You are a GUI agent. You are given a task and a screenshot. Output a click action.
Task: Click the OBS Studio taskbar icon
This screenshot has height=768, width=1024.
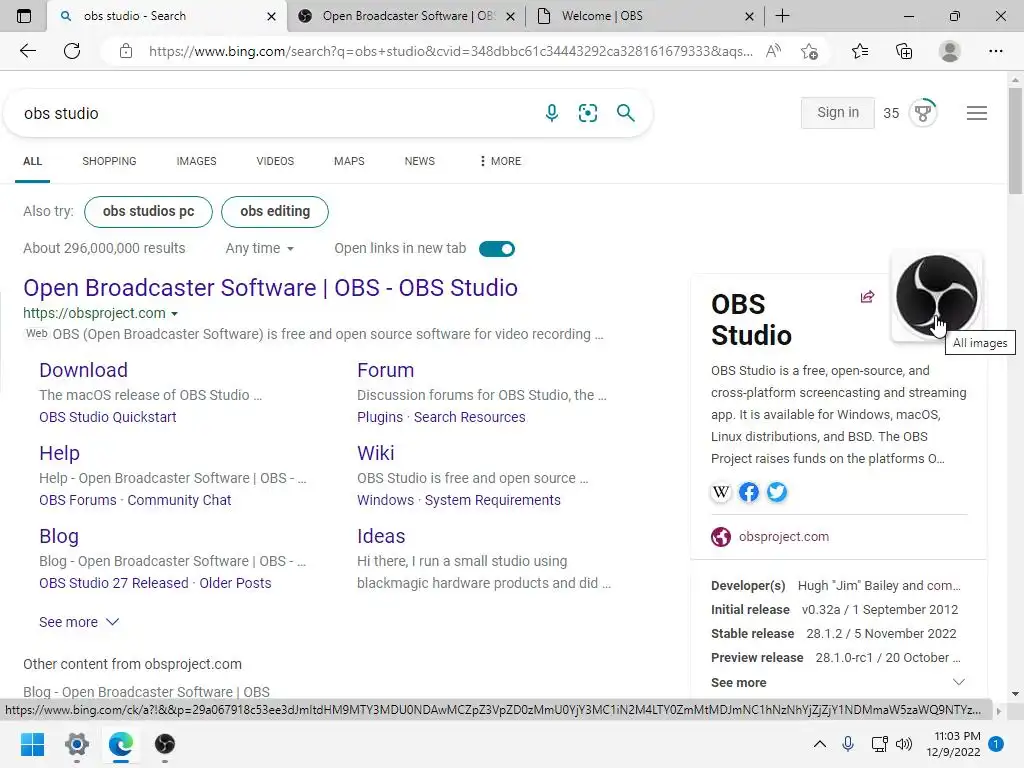[165, 744]
